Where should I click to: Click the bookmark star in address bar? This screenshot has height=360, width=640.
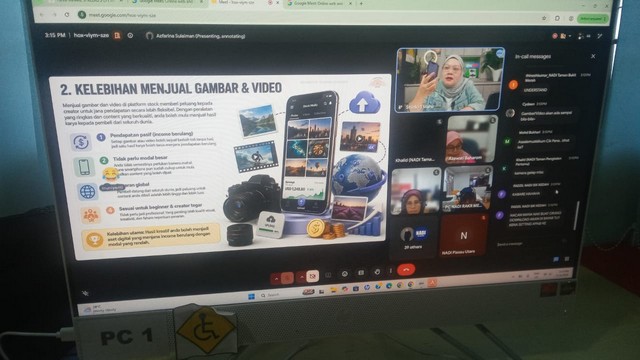tap(544, 18)
